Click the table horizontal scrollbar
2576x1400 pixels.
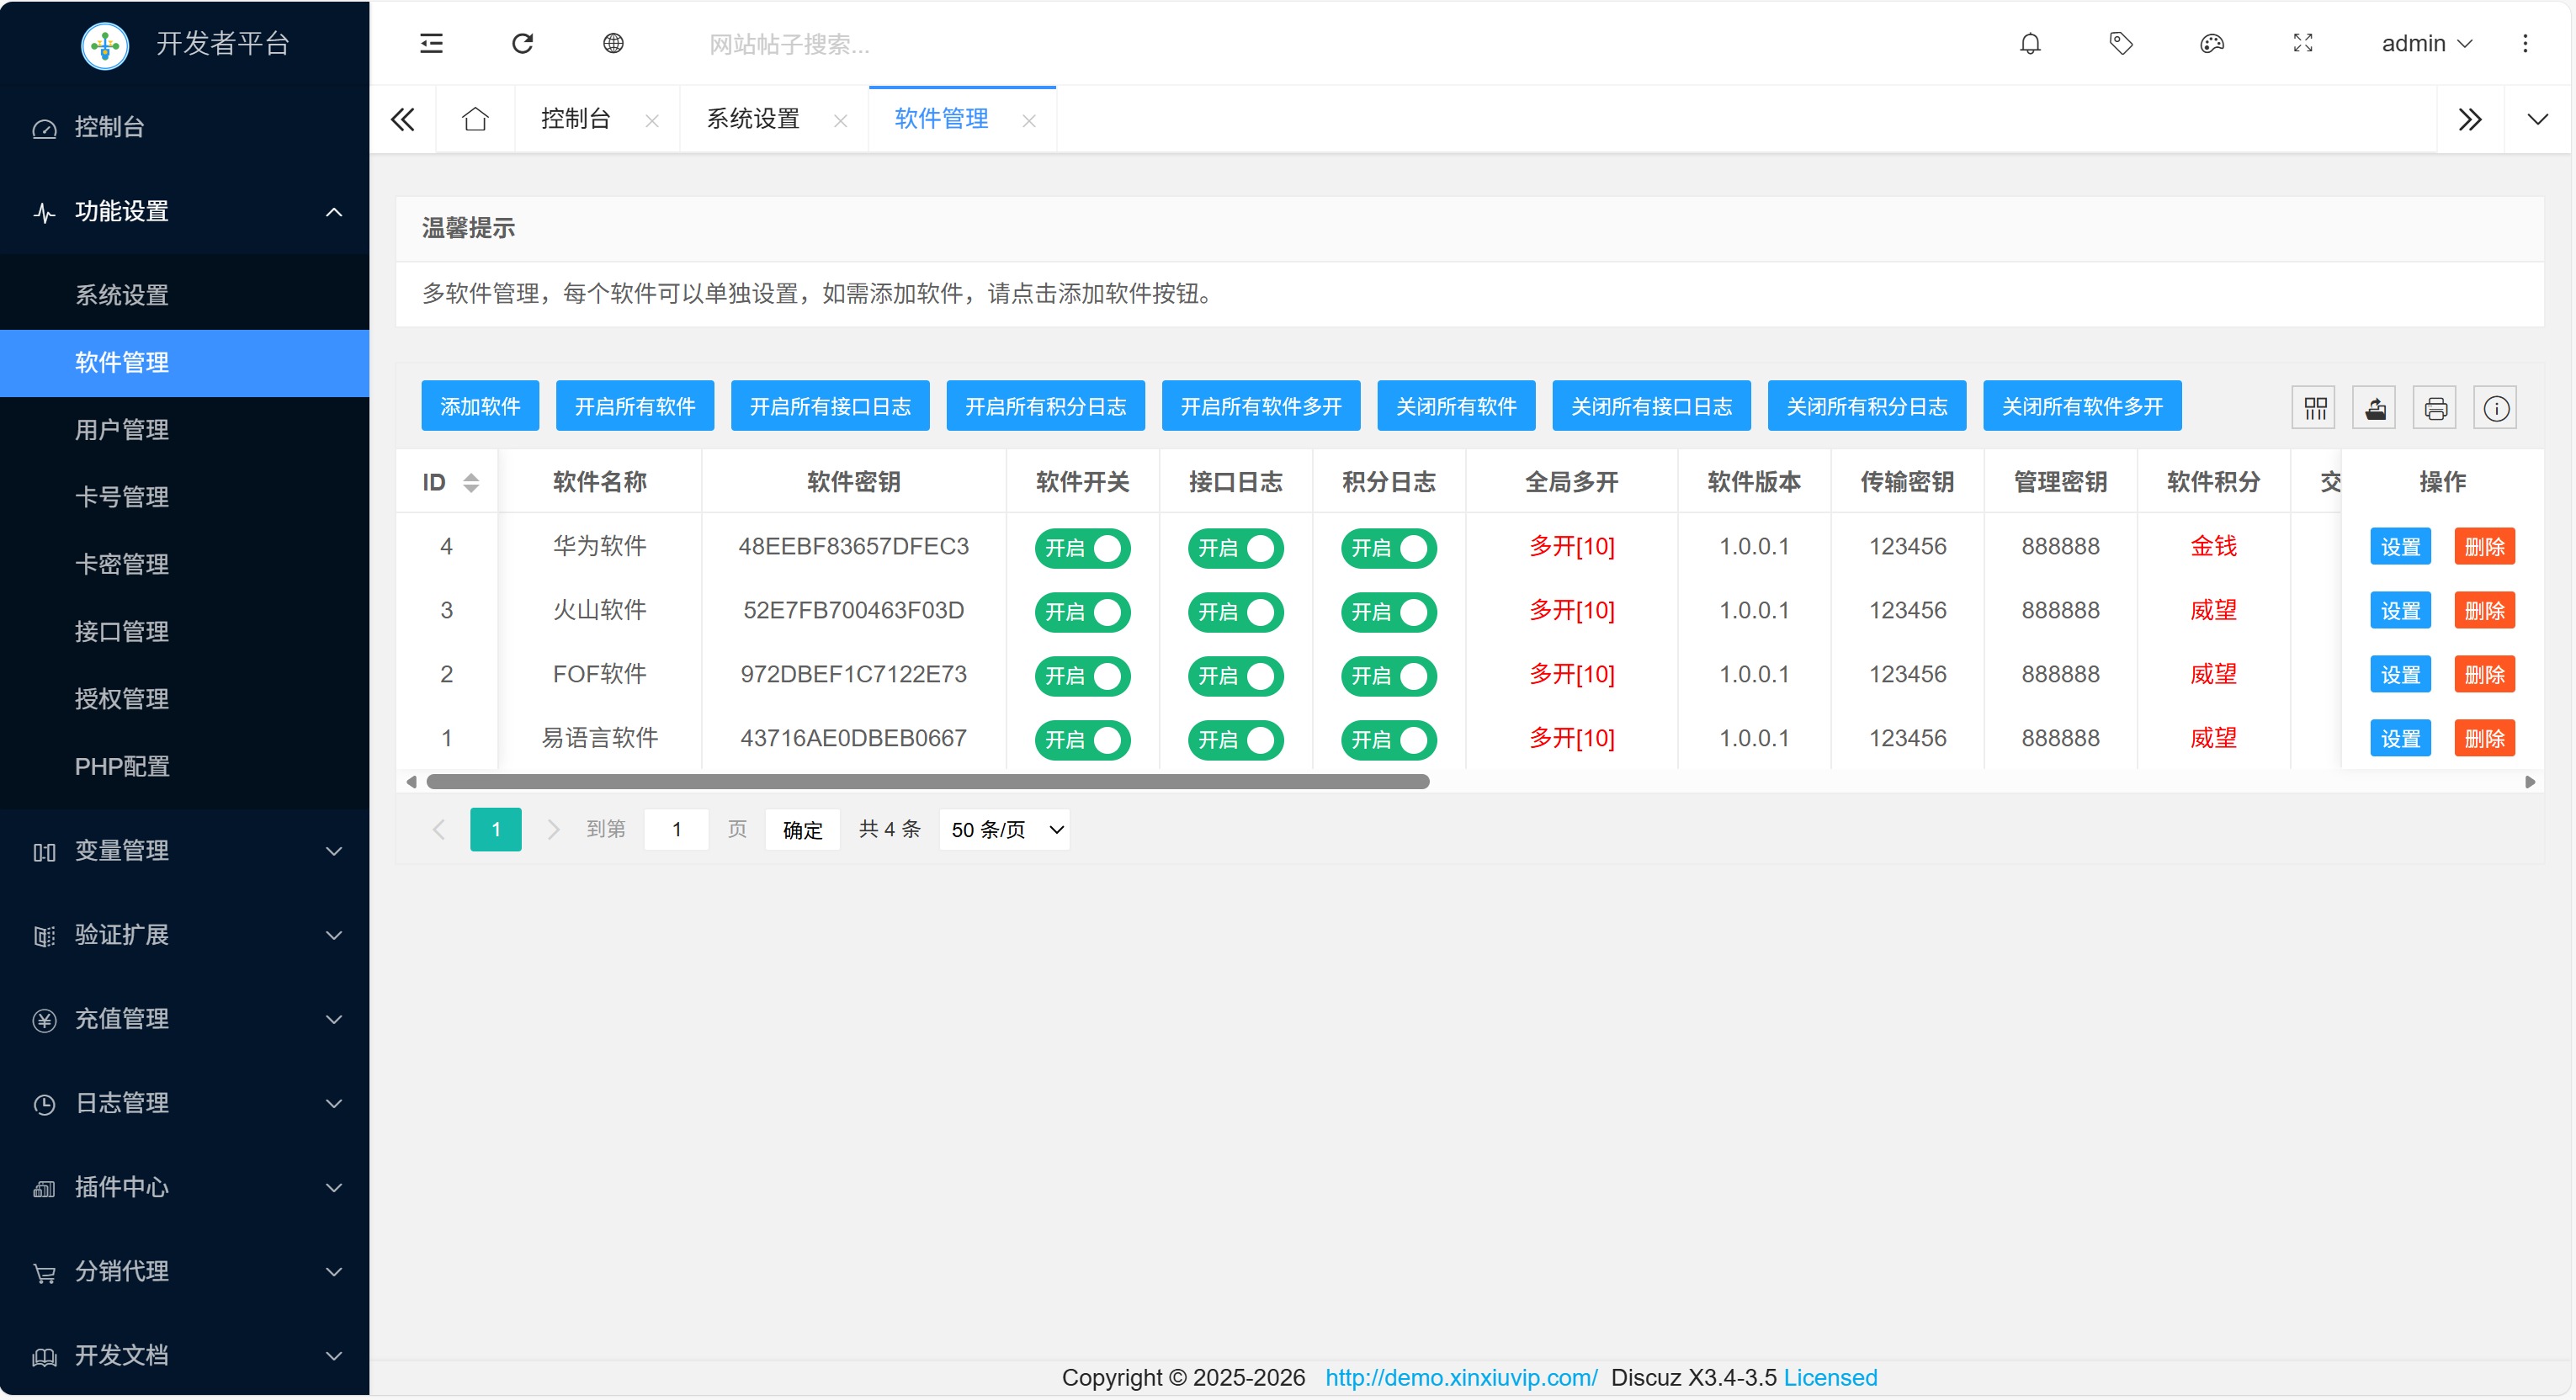click(927, 782)
